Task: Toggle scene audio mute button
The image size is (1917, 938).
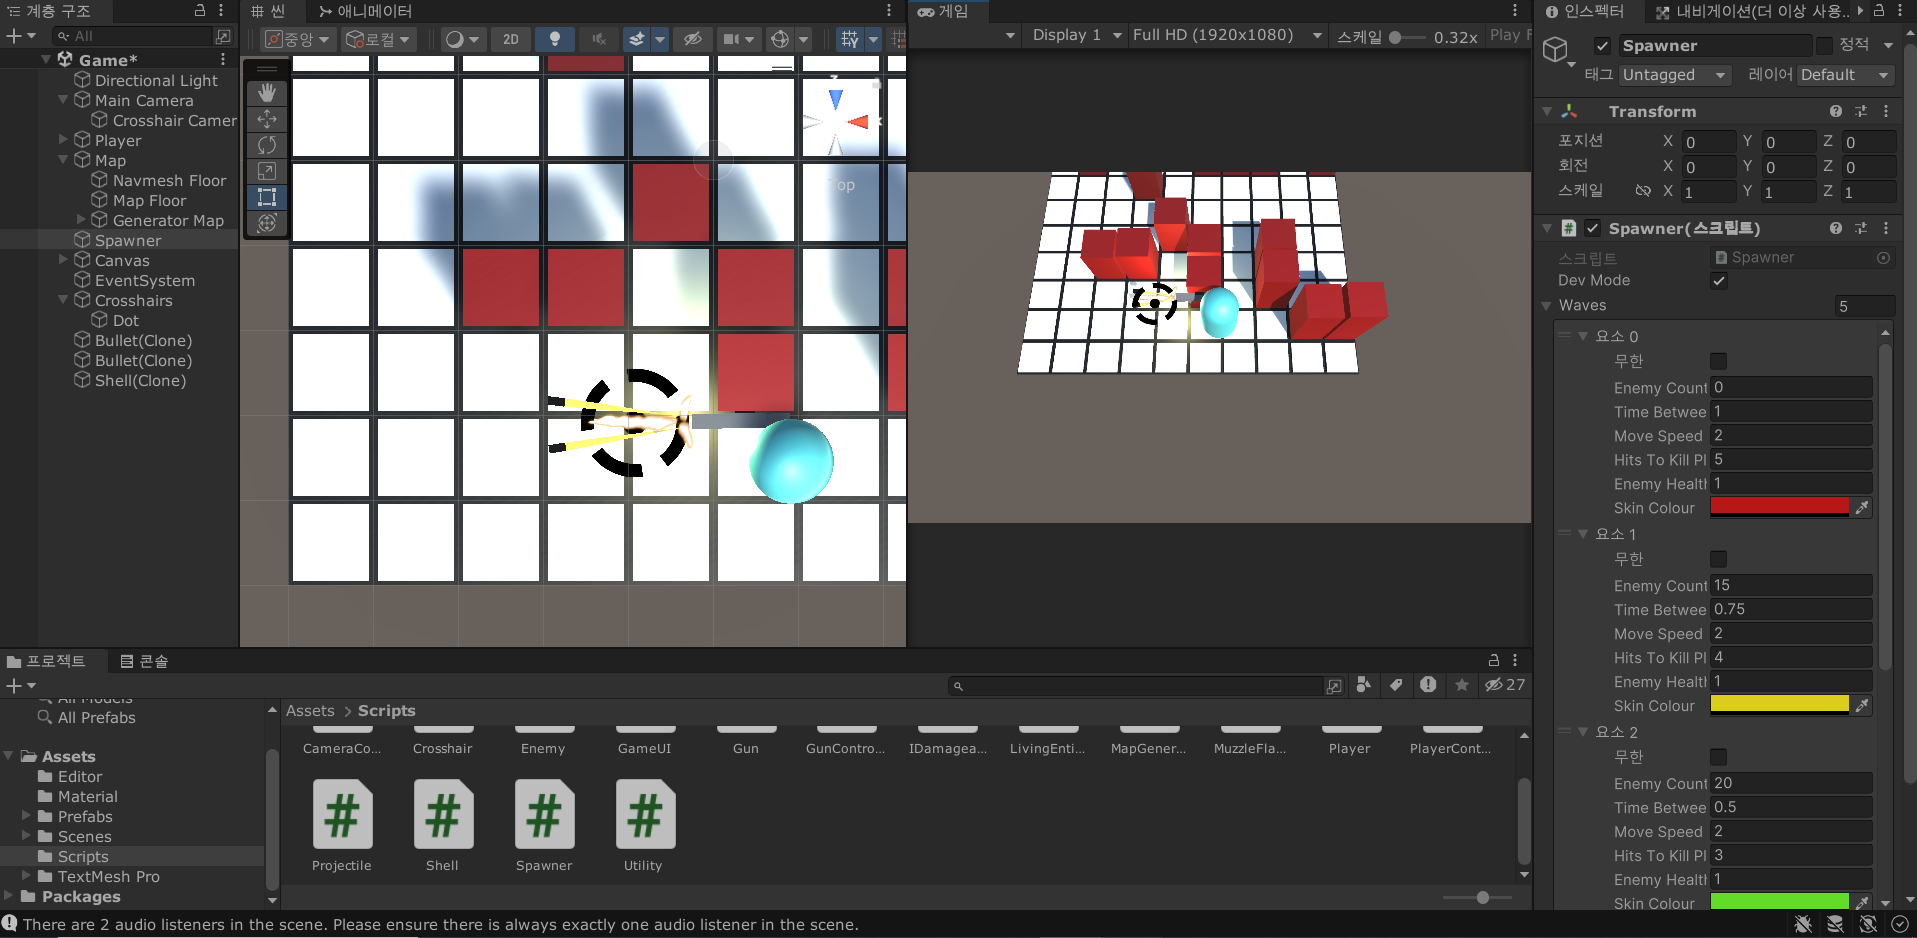Action: tap(599, 39)
